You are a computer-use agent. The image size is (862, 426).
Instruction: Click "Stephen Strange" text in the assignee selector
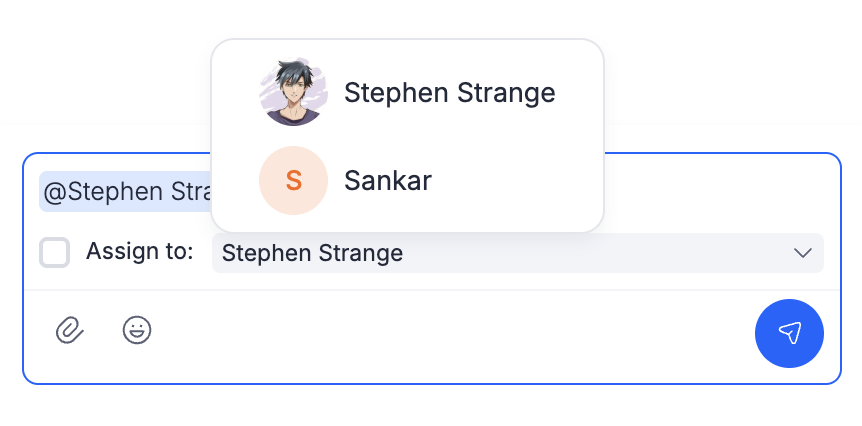pyautogui.click(x=312, y=254)
